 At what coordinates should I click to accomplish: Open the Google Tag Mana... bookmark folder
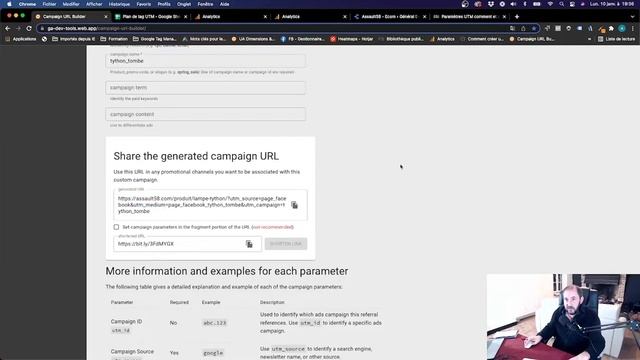pos(155,39)
